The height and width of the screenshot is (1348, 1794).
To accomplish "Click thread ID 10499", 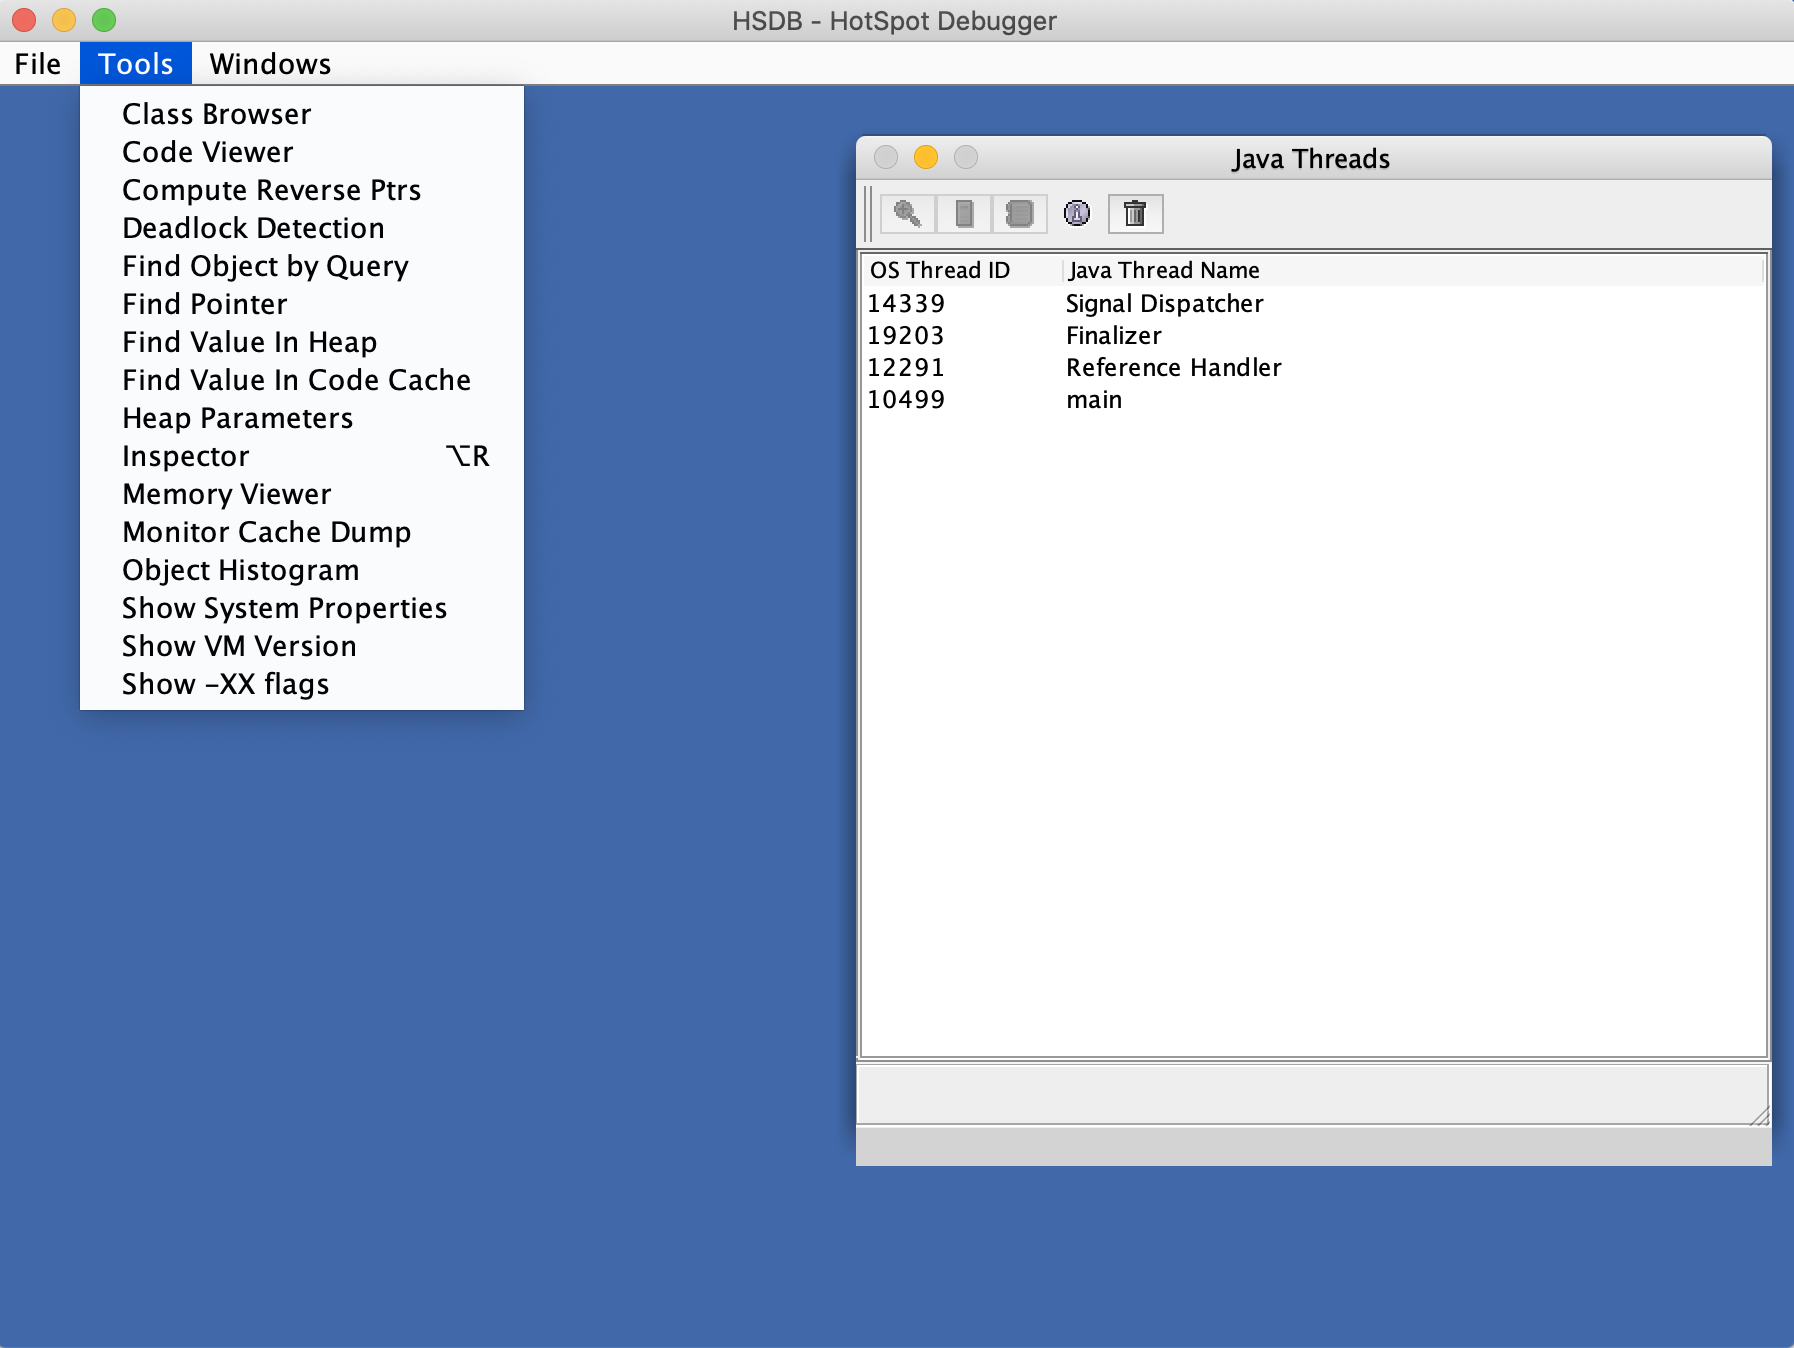I will 906,400.
